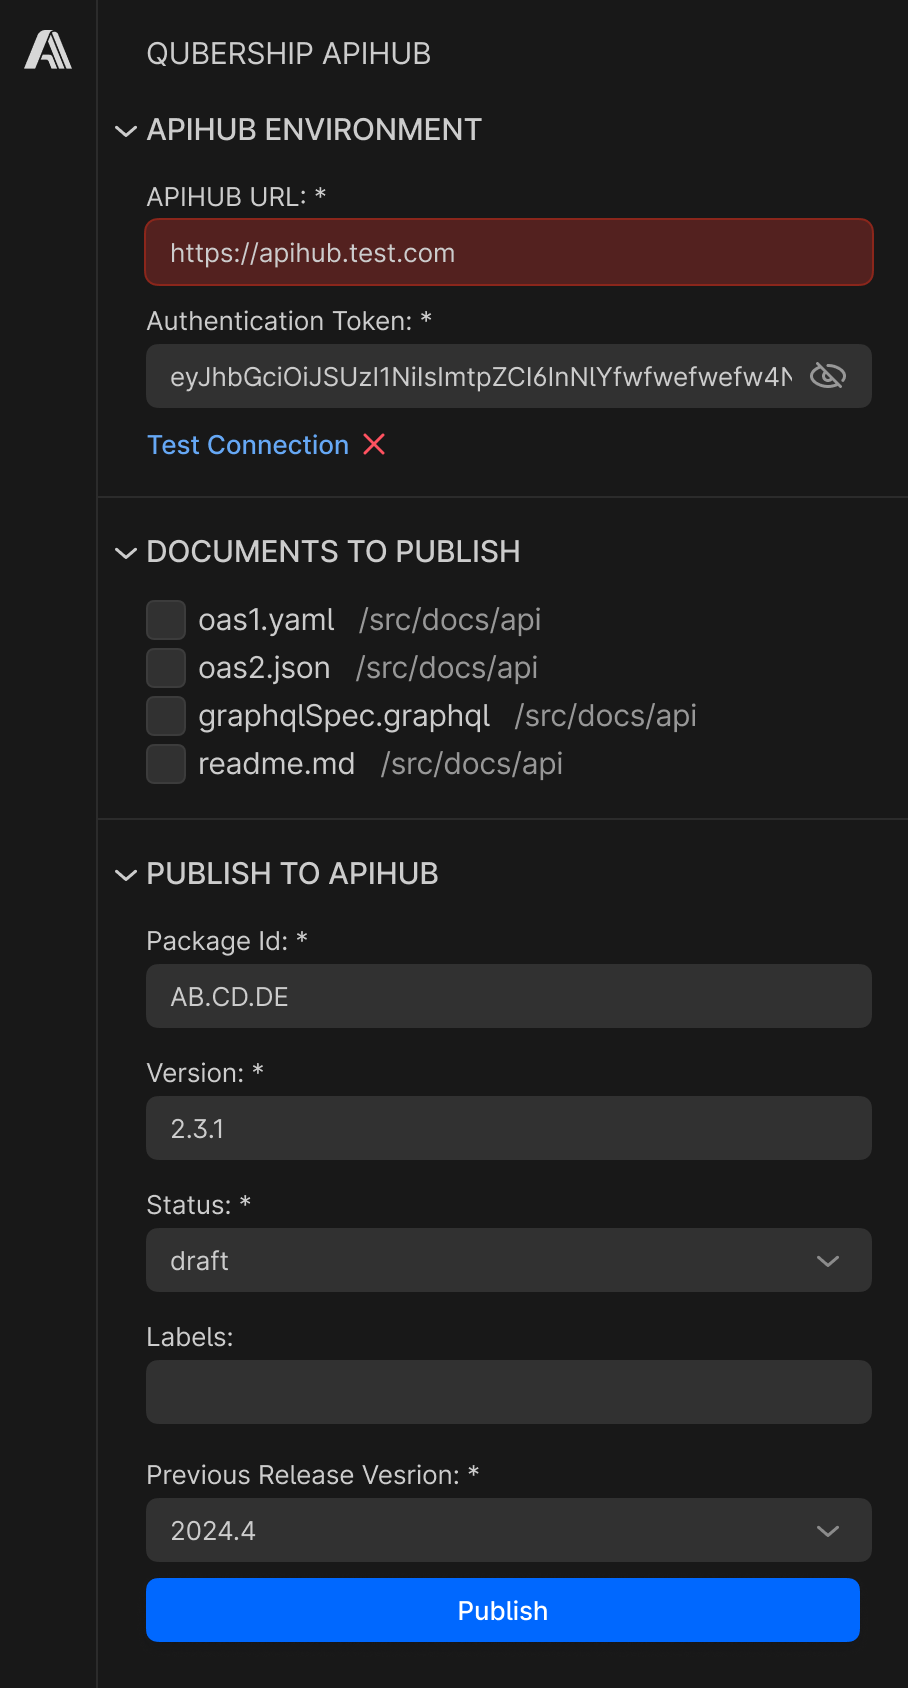Tick the readme.md checkbox

coord(166,764)
